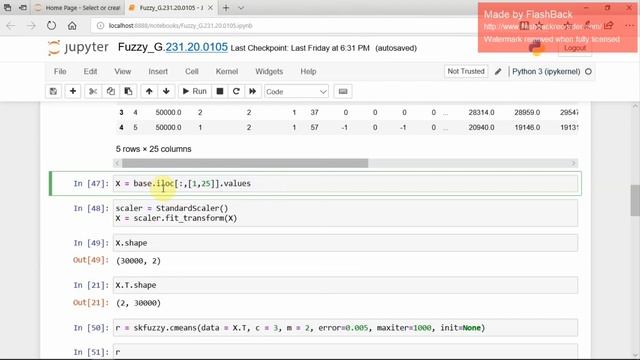Click the Jupyter logo

click(x=78, y=48)
